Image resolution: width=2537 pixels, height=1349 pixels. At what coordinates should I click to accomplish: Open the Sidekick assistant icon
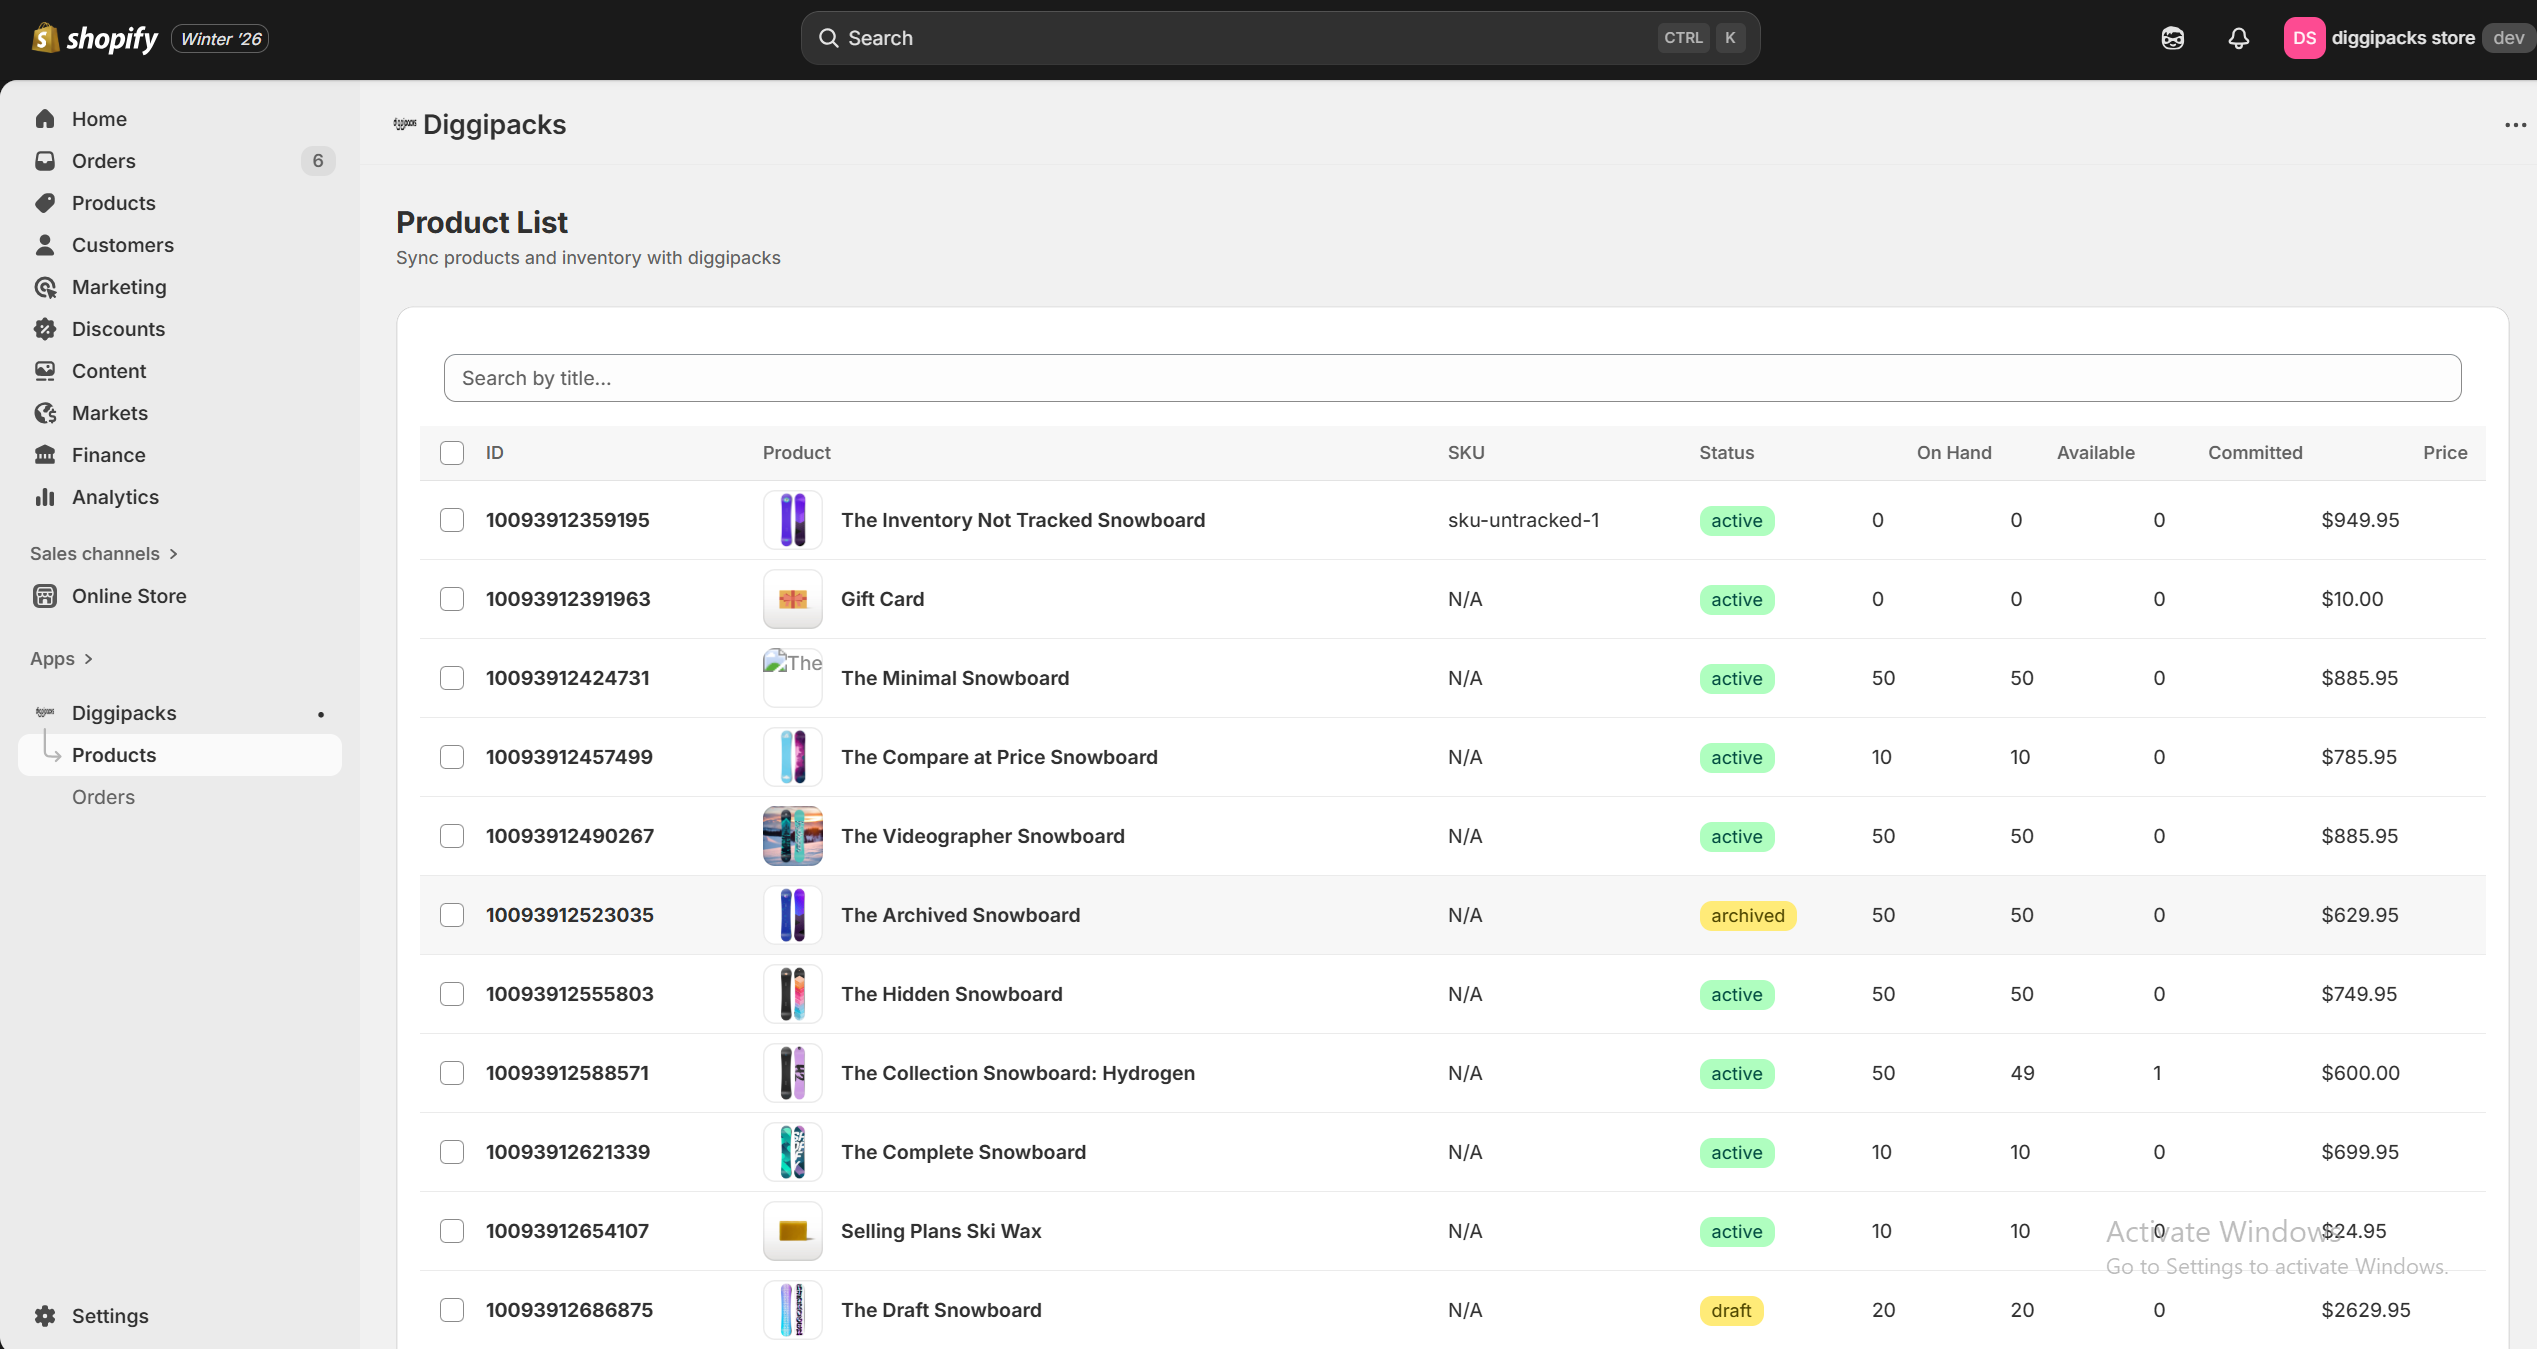click(2172, 38)
